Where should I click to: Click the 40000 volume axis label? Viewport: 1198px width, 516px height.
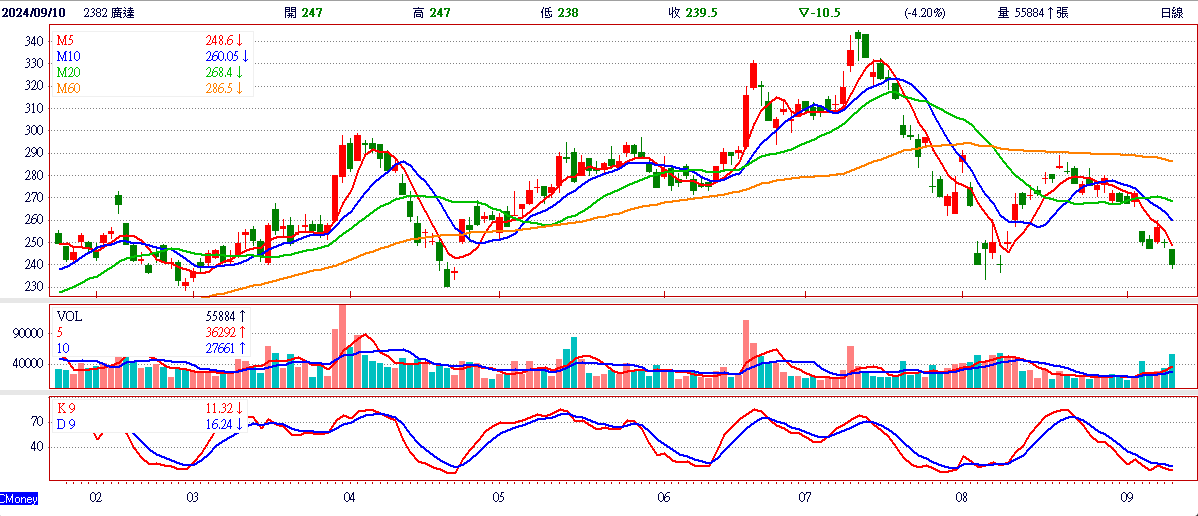[27, 364]
